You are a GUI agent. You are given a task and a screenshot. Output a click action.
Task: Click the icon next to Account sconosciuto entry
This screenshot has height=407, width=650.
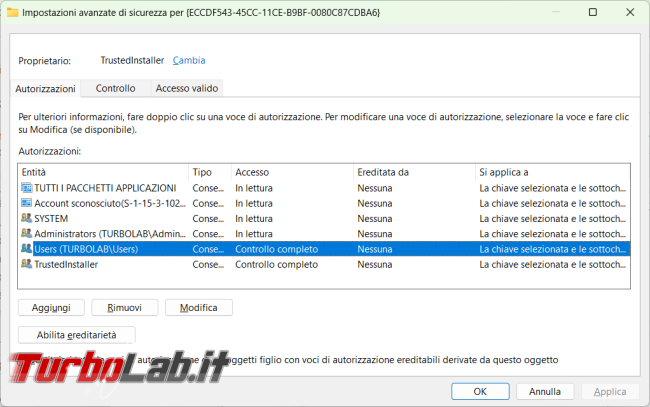[x=27, y=203]
